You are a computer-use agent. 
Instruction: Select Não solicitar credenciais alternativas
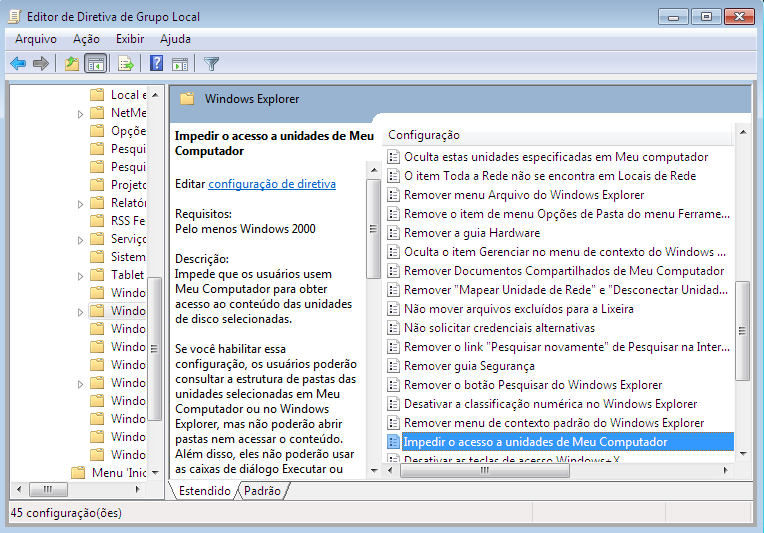click(499, 328)
